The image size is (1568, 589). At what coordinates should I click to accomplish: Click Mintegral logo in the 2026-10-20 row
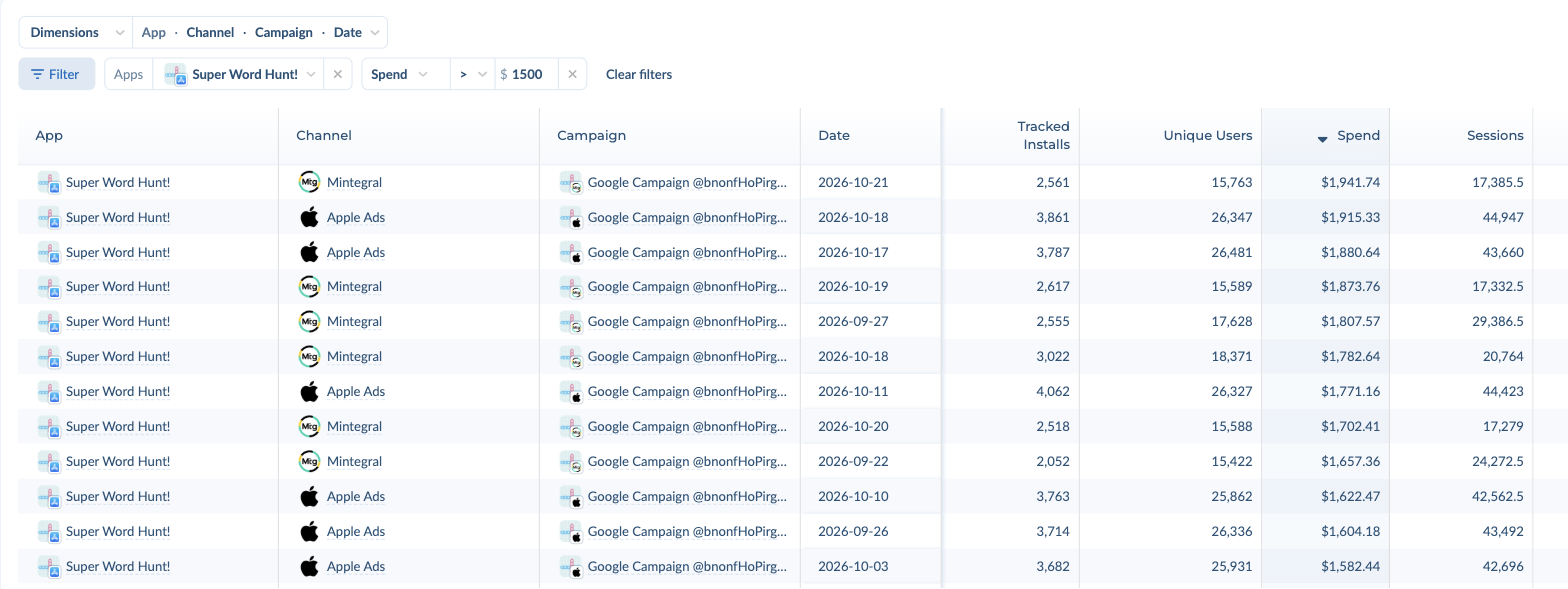click(x=309, y=426)
